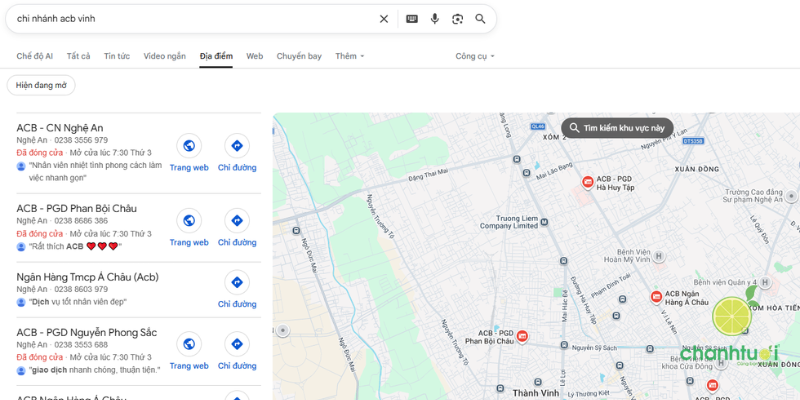Open the Web results tab

coord(255,56)
